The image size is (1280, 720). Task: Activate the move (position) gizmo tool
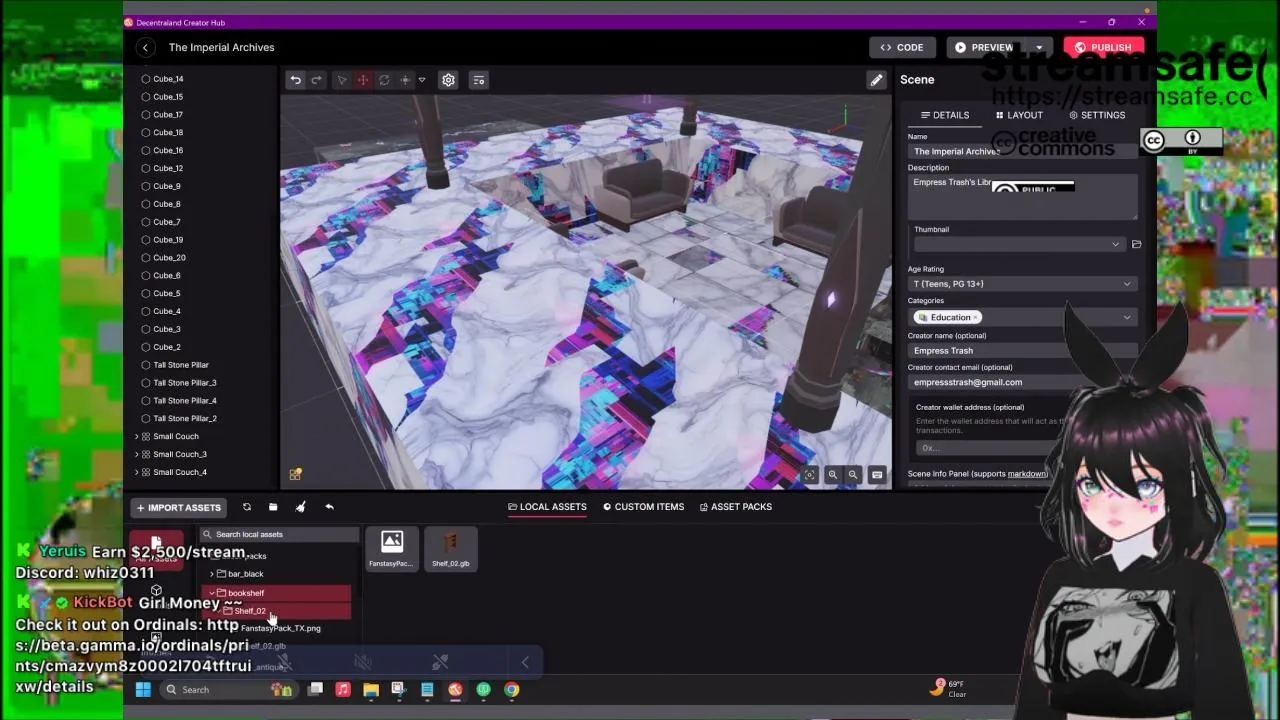[x=363, y=80]
